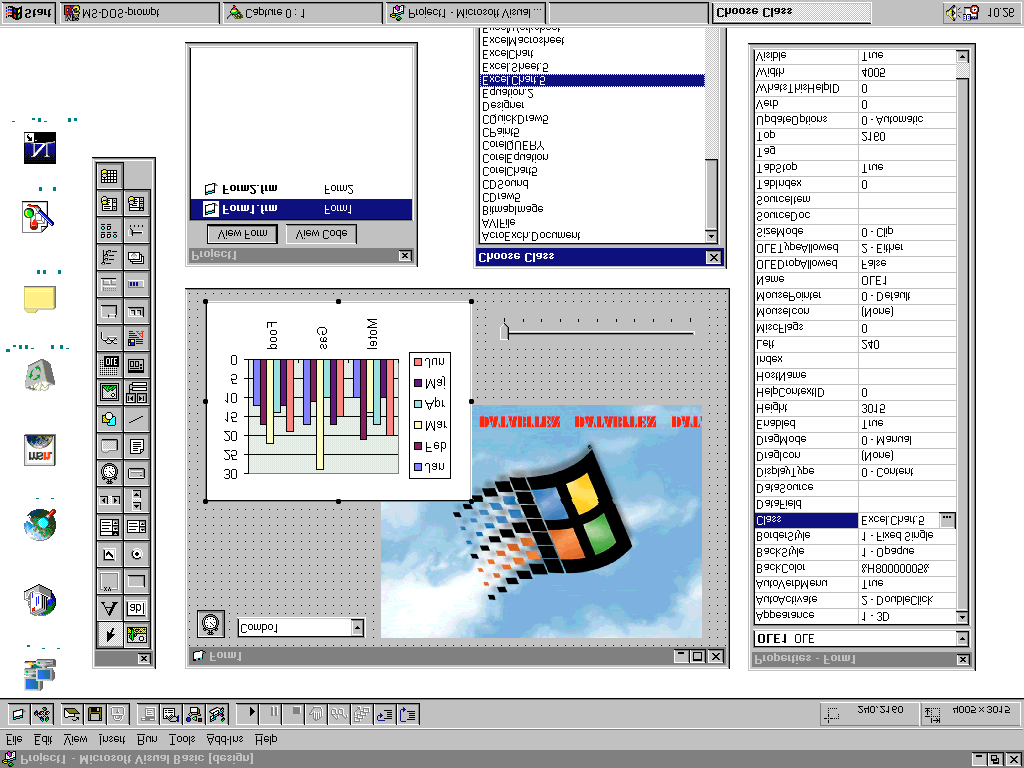Open the Add-Ins menu
This screenshot has height=768, width=1024.
[225, 739]
